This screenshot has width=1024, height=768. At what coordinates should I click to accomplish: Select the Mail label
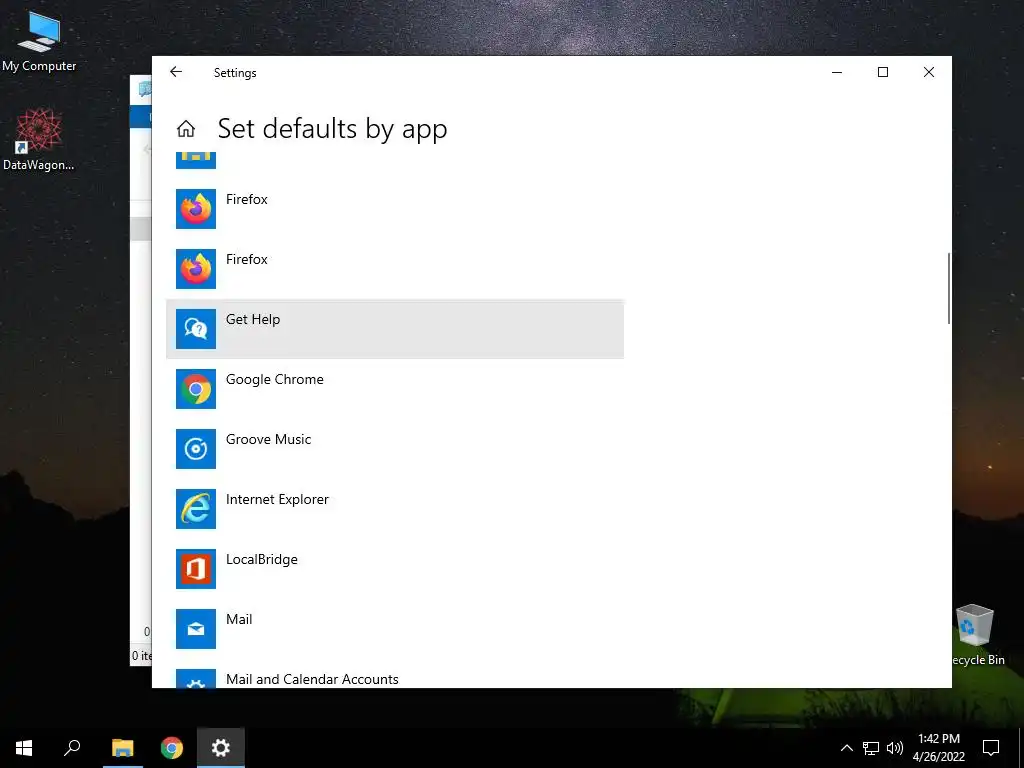point(239,620)
